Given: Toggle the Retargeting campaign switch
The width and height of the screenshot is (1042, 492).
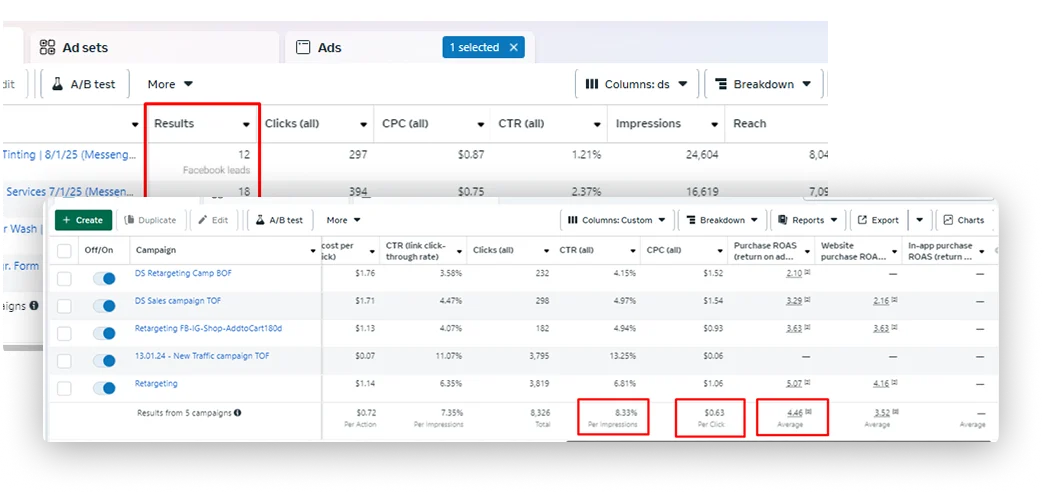Looking at the screenshot, I should [103, 388].
